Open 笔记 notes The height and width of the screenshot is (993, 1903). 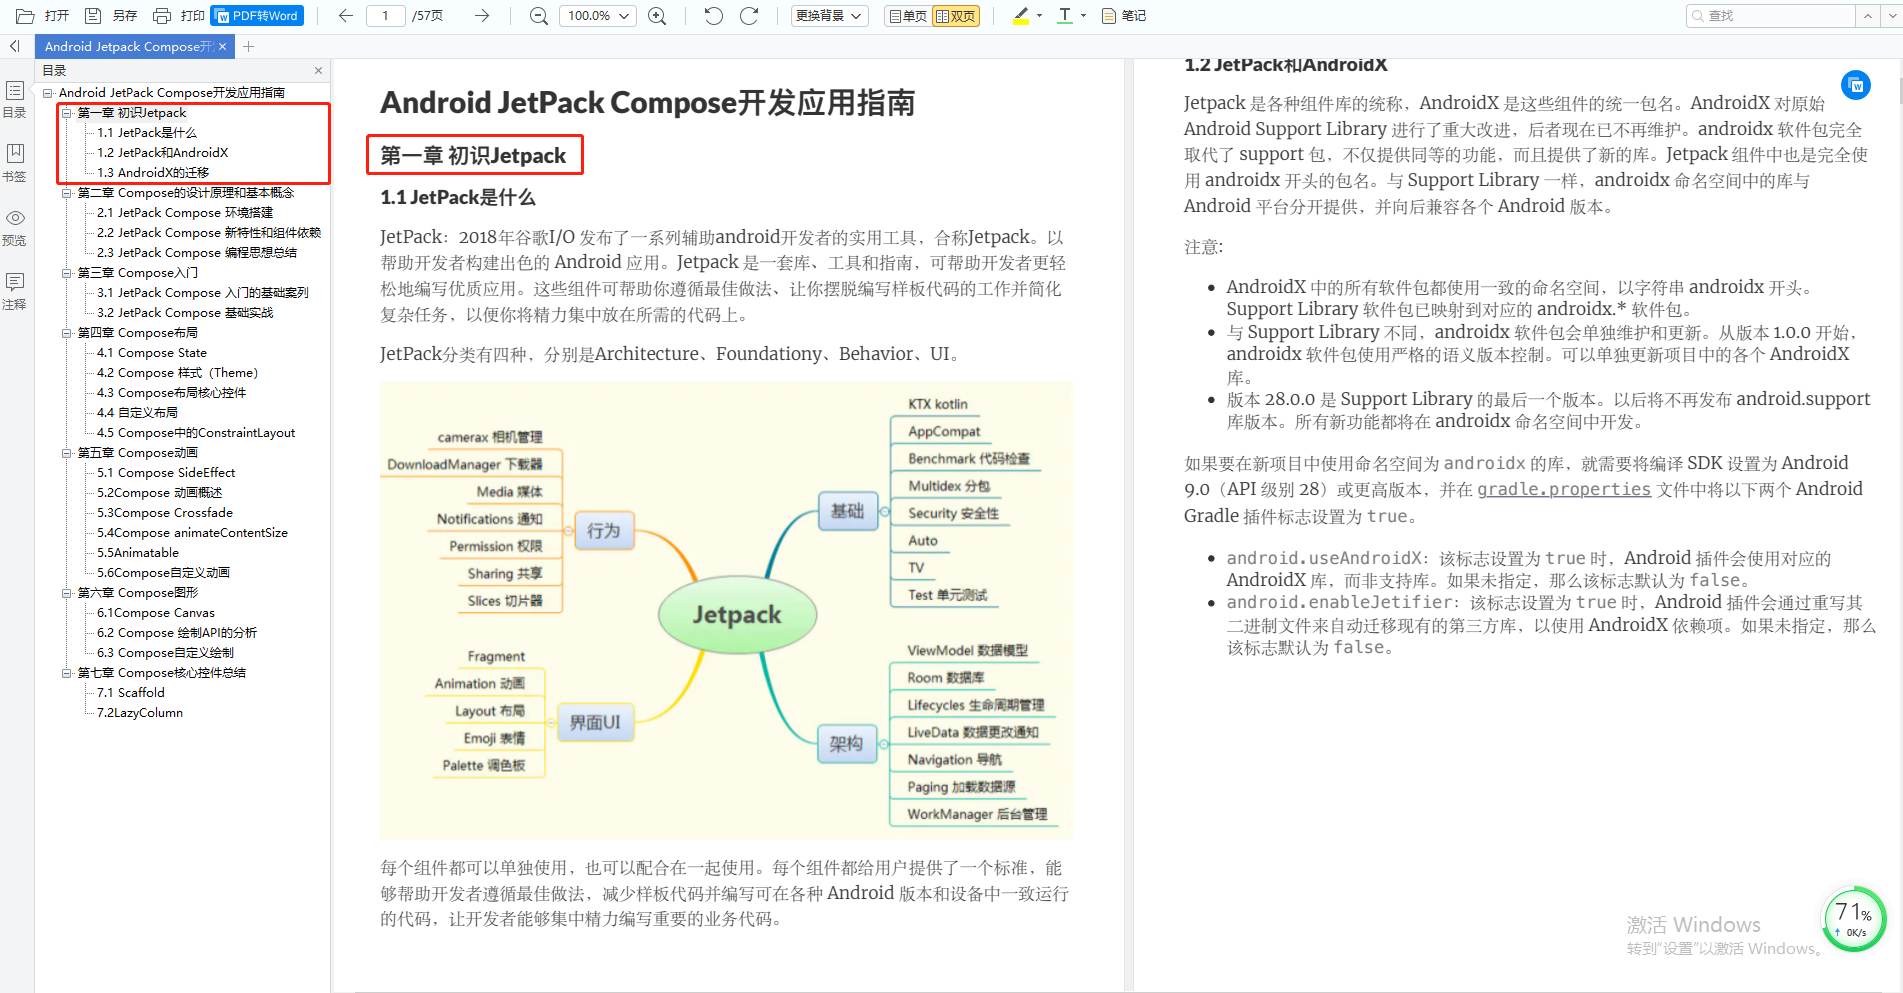1122,15
